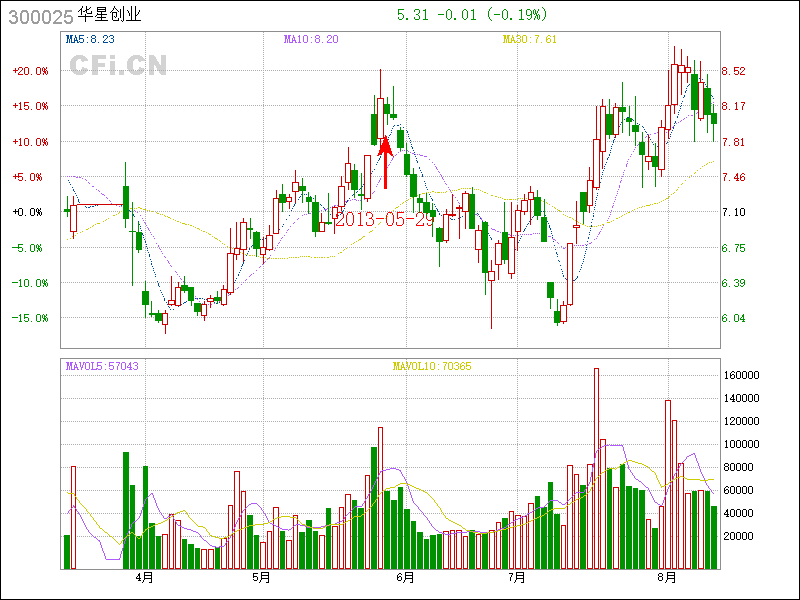This screenshot has width=800, height=600.
Task: Click the tallest red volume bar
Action: point(596,468)
